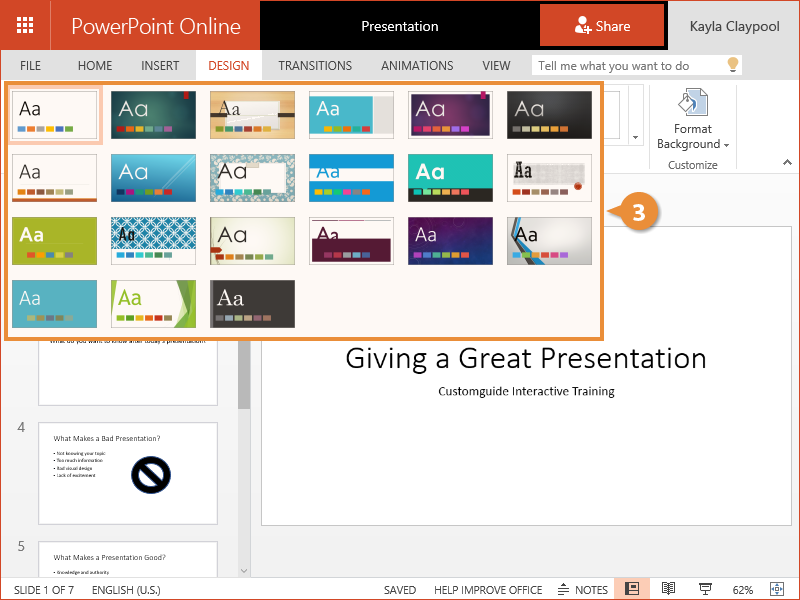
Task: Click the lightbulb icon in Tell Me box
Action: [x=733, y=65]
